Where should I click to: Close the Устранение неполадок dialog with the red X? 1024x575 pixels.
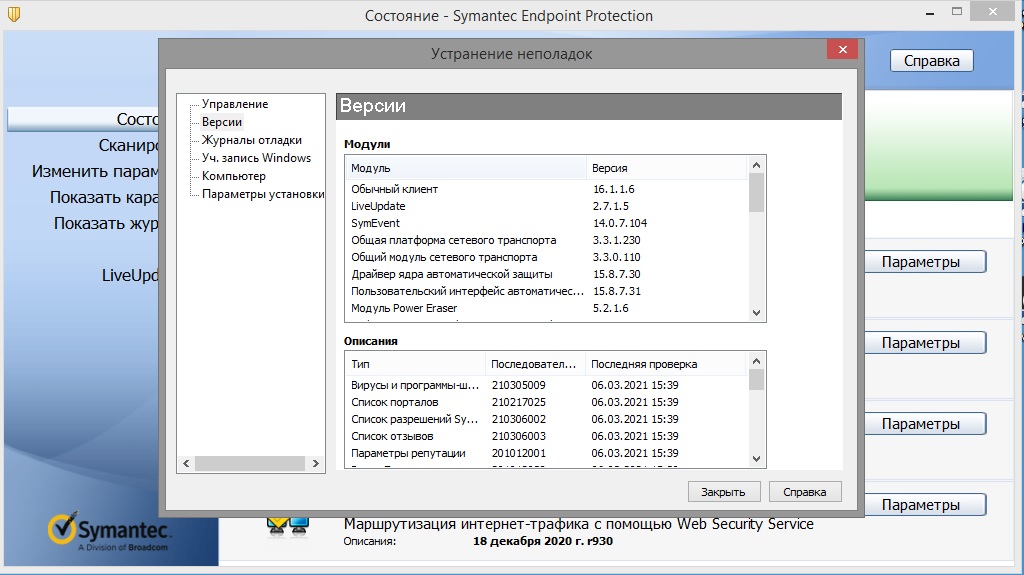click(842, 50)
